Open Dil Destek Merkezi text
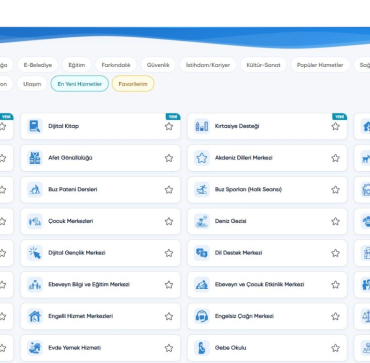This screenshot has height=363, width=370. click(238, 253)
